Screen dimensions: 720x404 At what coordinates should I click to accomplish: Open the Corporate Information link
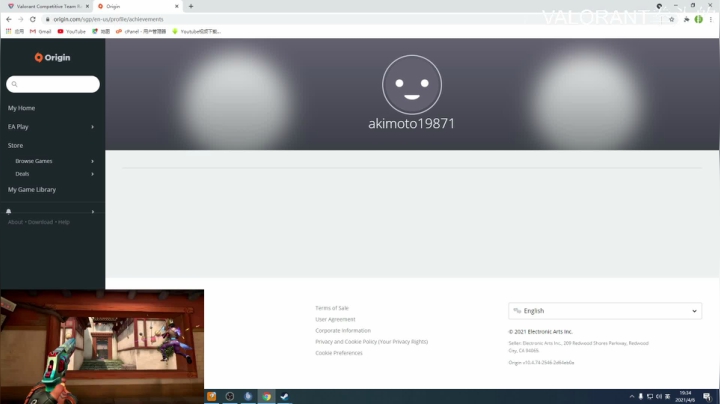tap(343, 331)
